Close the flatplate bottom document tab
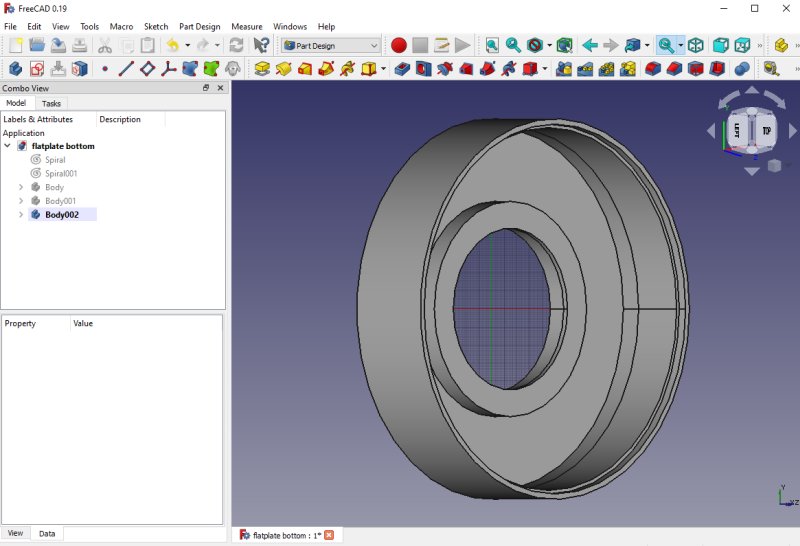 (329, 535)
